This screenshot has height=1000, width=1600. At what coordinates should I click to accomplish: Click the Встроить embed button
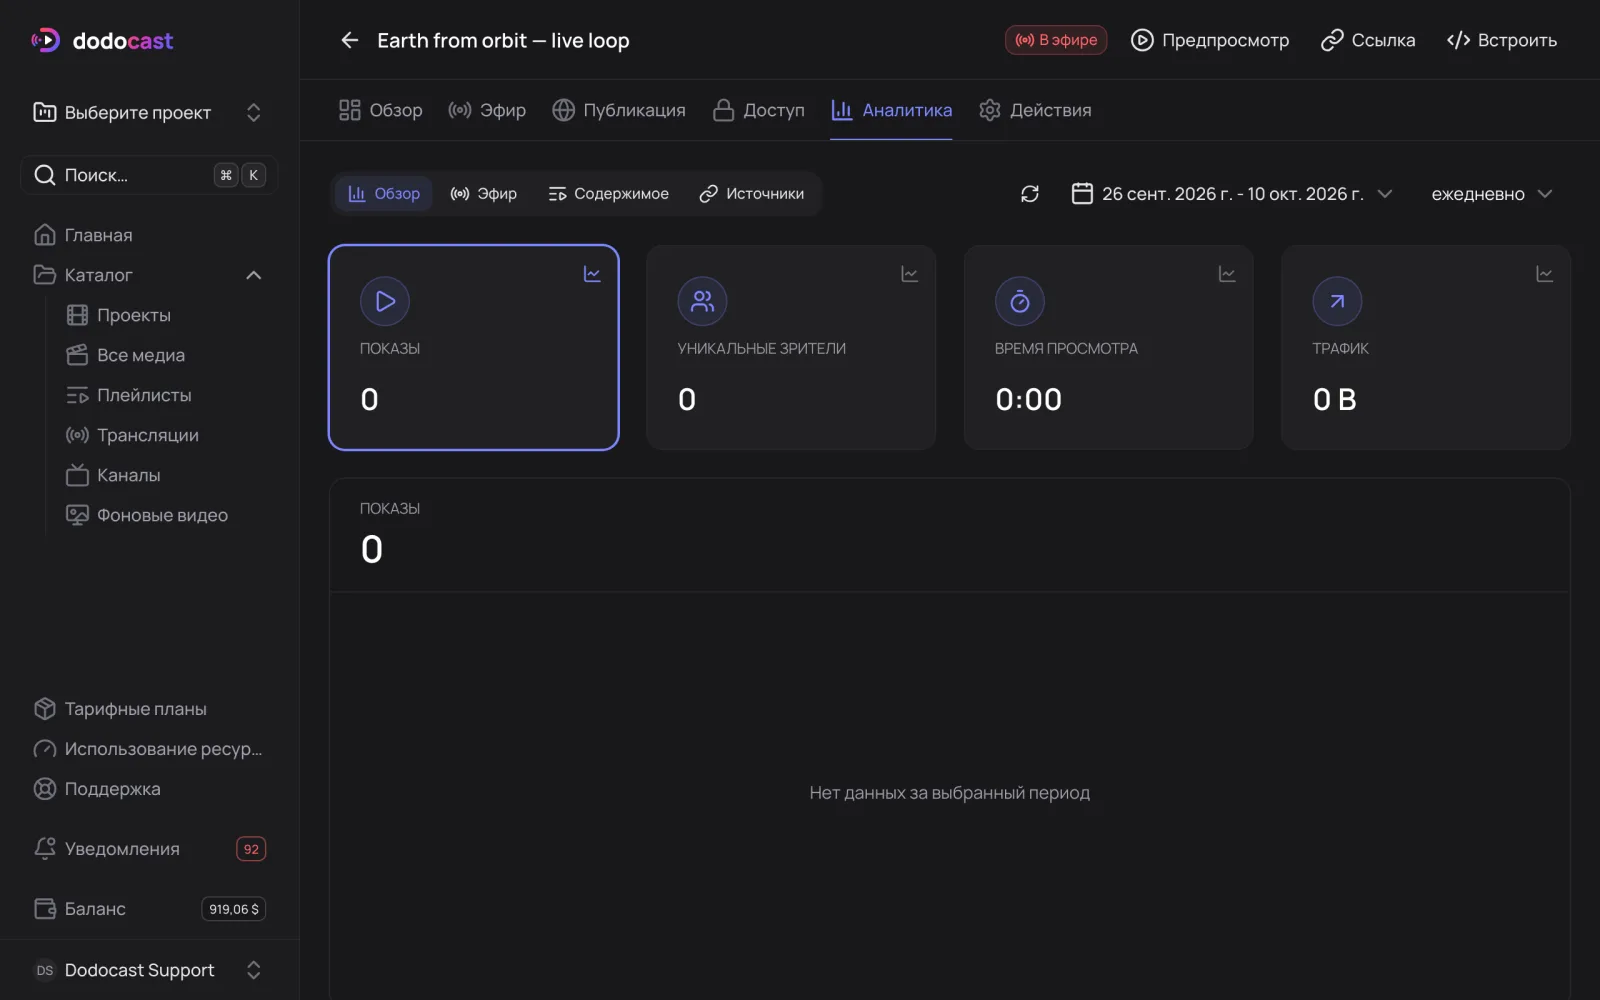(1502, 40)
